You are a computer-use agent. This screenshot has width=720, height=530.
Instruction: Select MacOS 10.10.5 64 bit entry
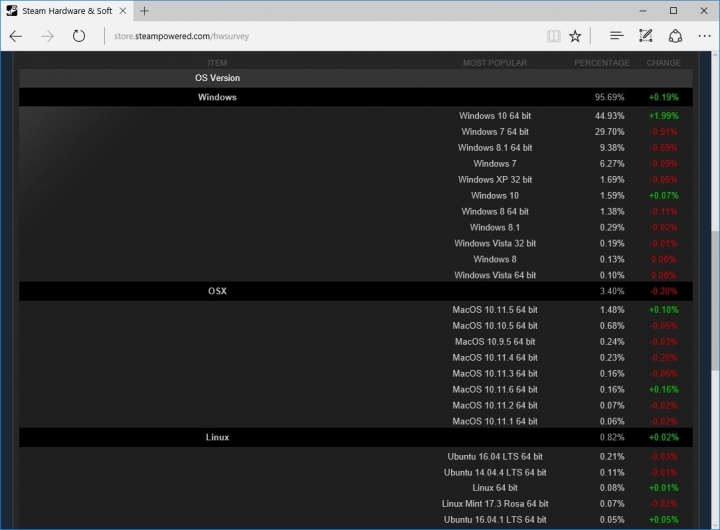(x=495, y=326)
